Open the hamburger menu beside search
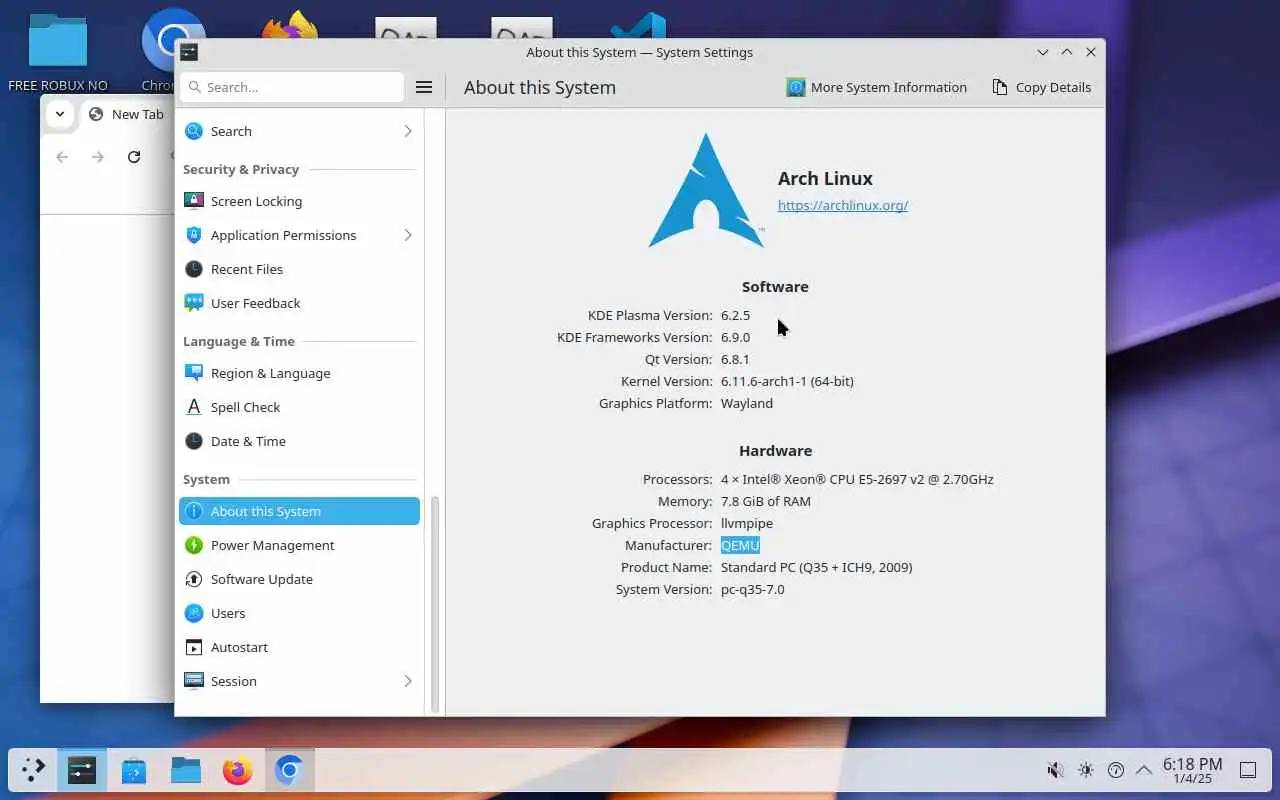This screenshot has width=1280, height=800. point(424,87)
